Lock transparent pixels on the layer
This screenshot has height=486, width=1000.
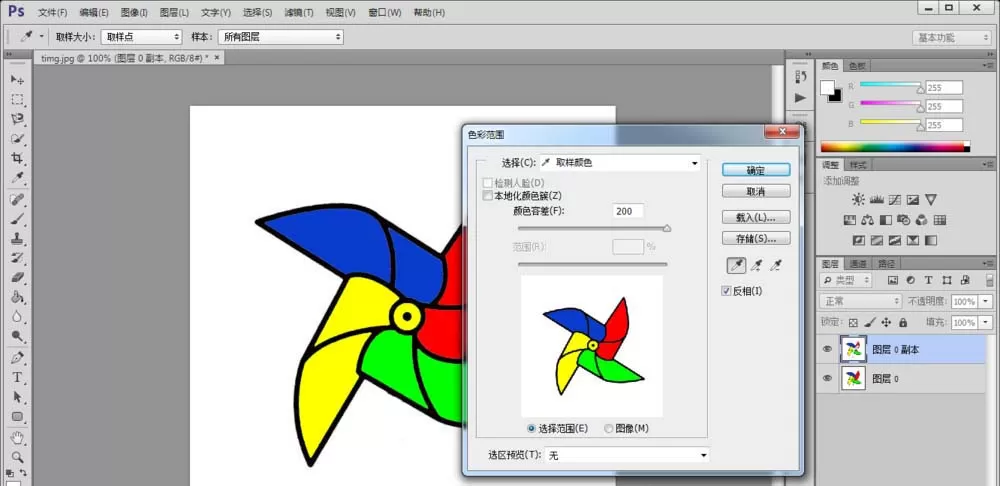point(853,323)
